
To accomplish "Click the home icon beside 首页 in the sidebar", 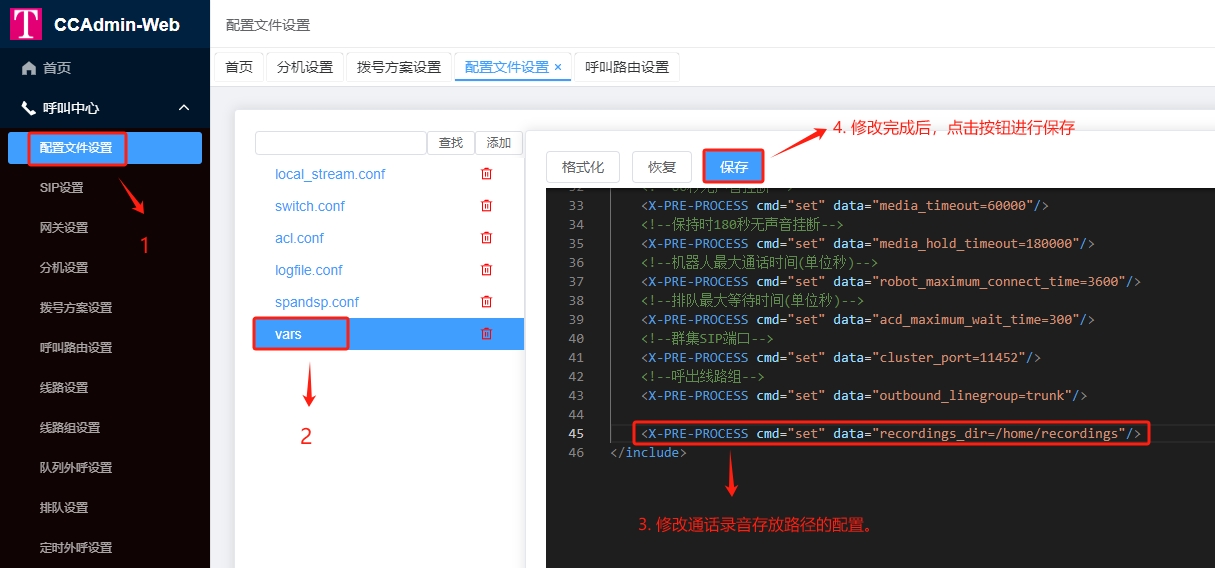I will tap(29, 68).
